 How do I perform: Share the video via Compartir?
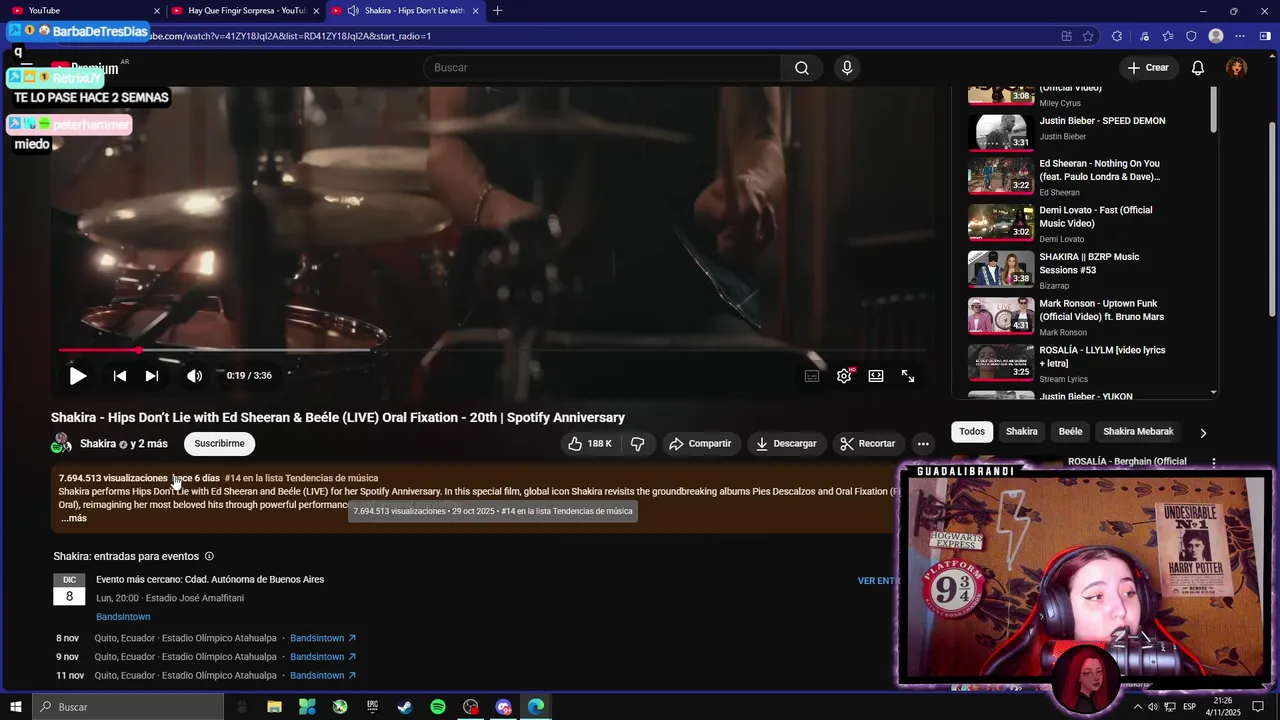tap(700, 444)
